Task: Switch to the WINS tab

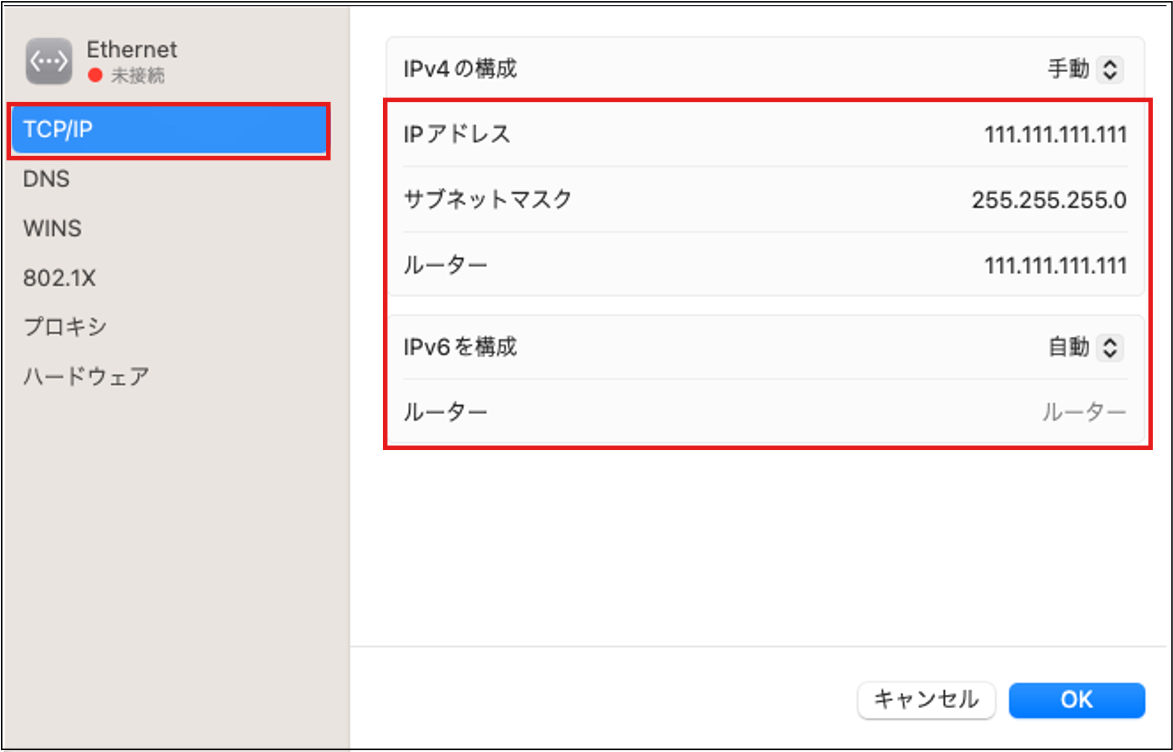Action: pos(52,228)
